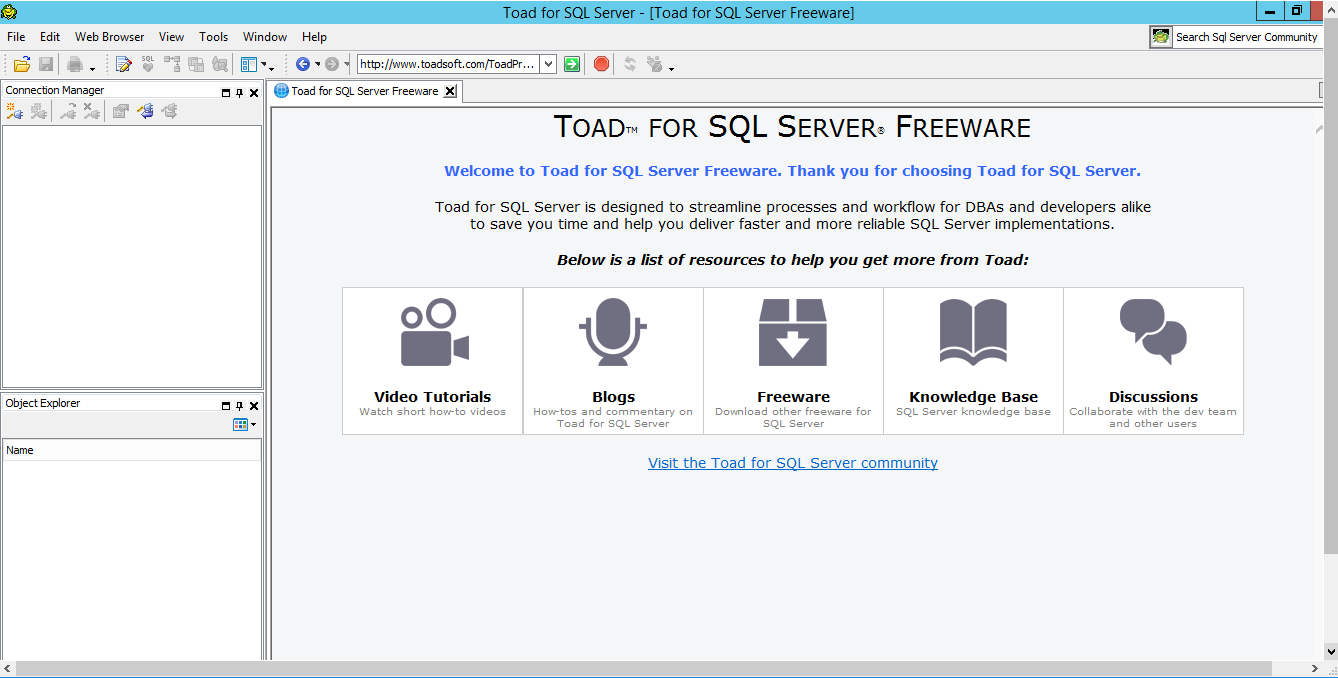Open the SQL editor pencil icon

(x=123, y=63)
